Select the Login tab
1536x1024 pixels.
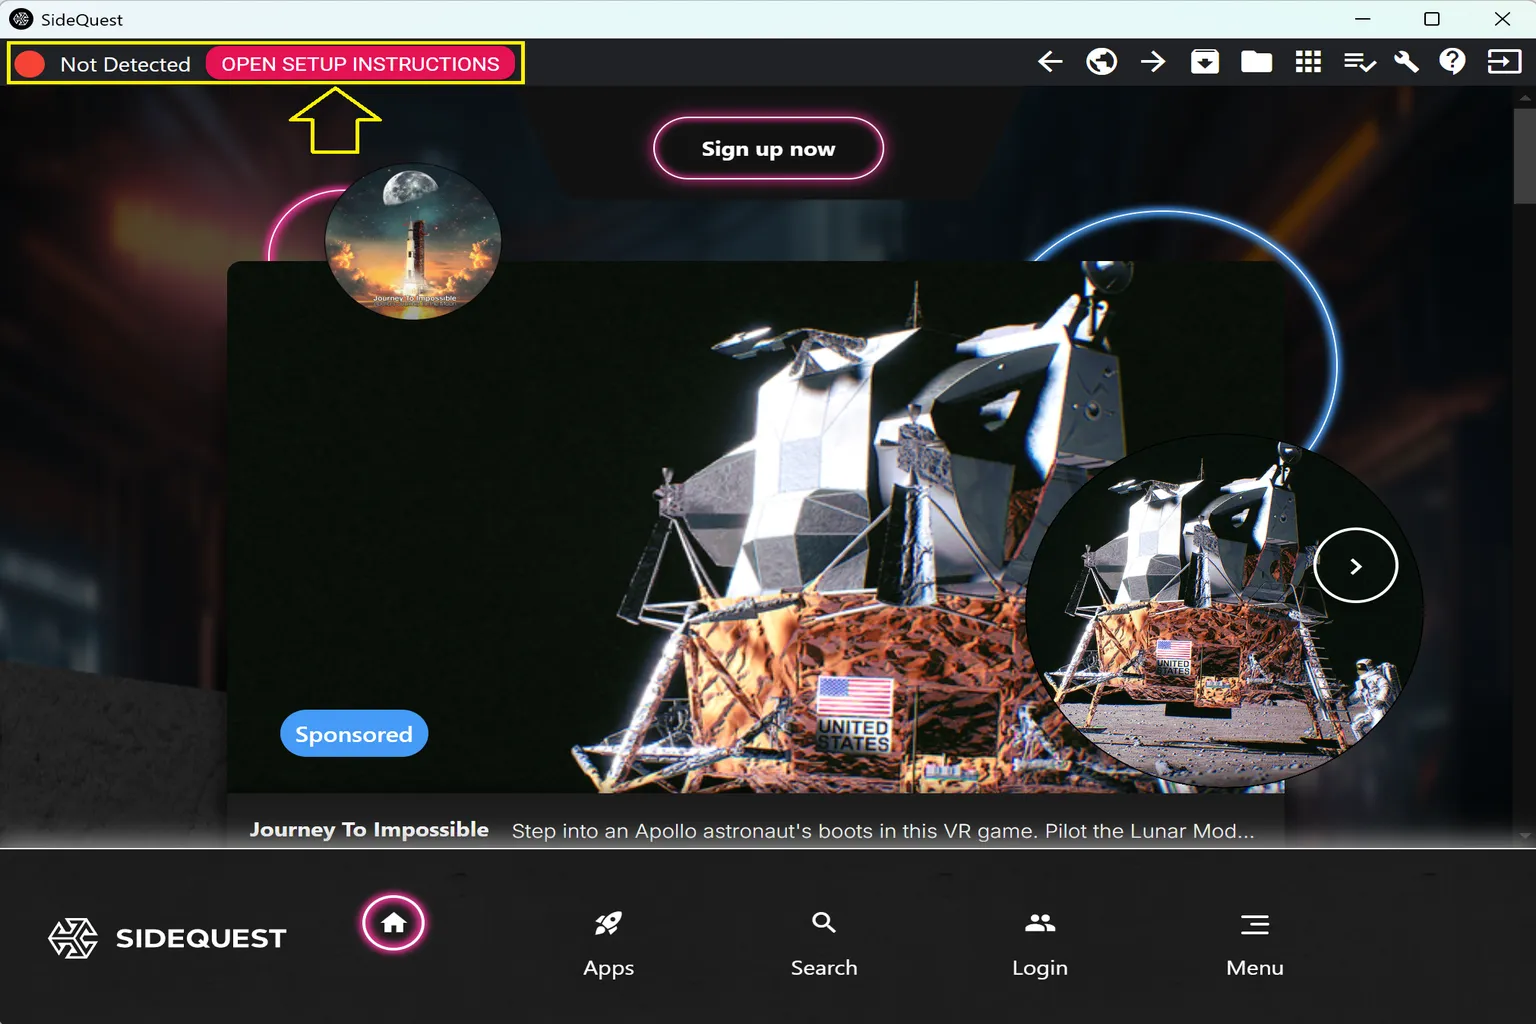tap(1040, 943)
